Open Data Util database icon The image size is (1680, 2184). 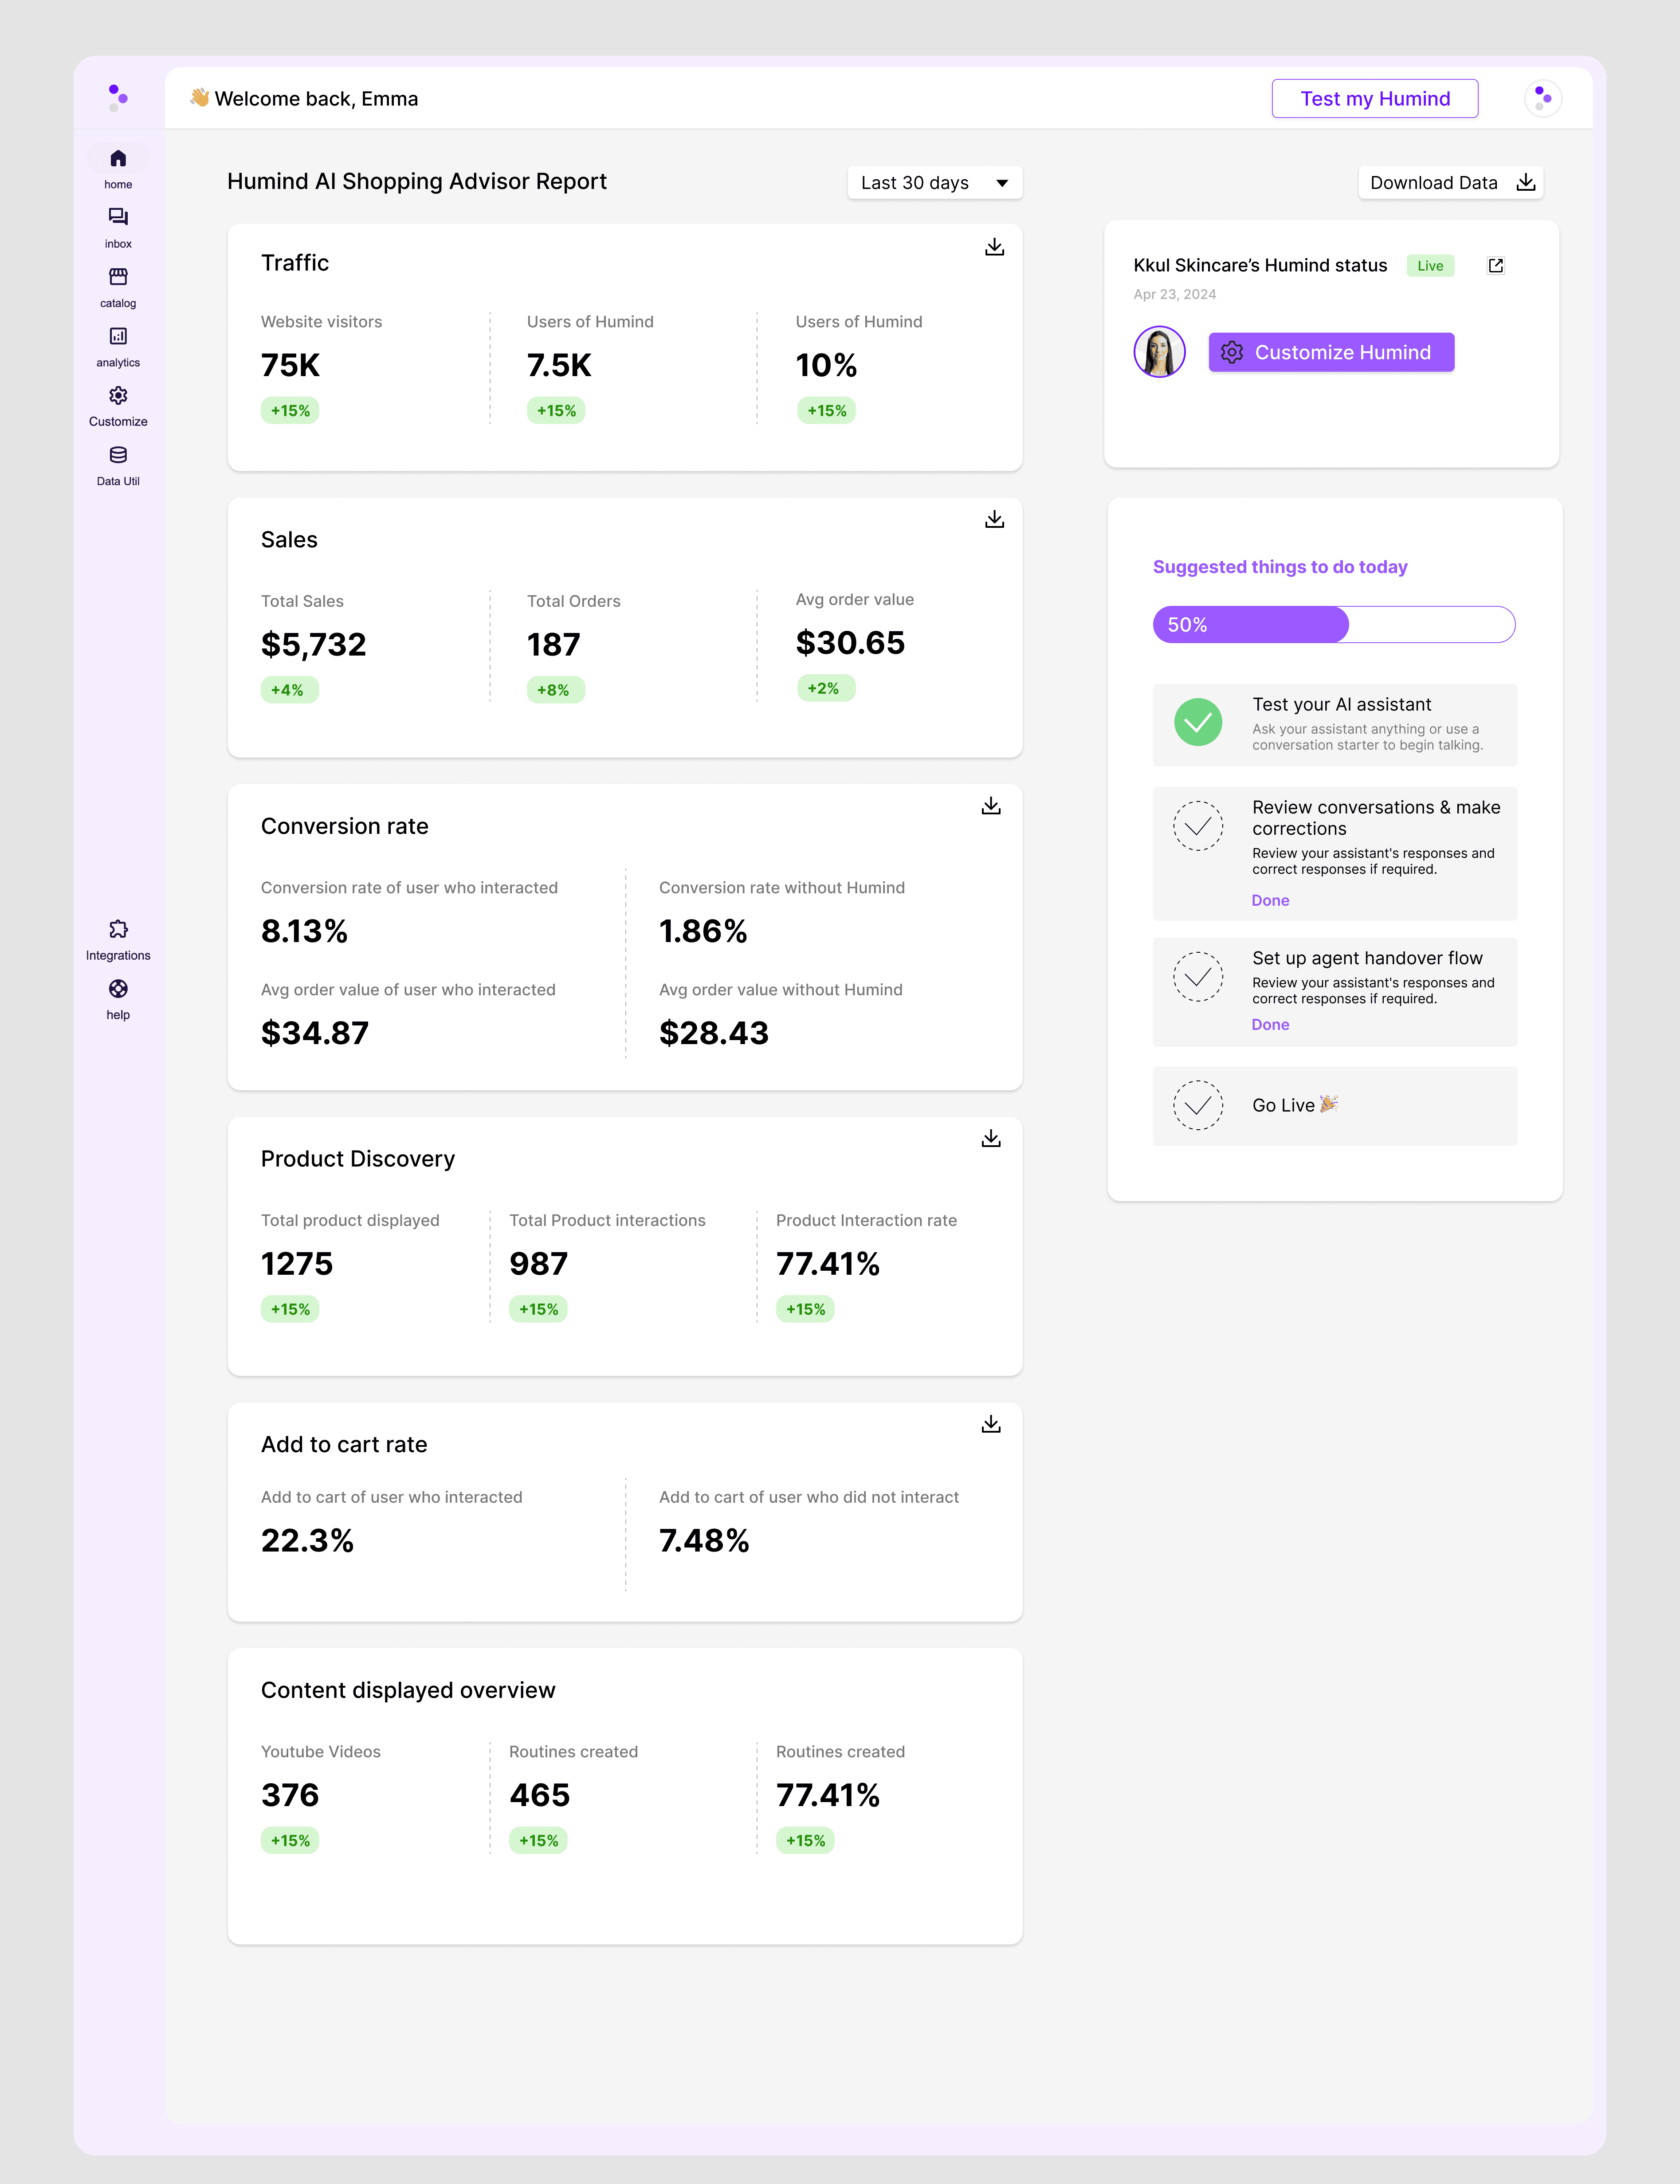[118, 455]
